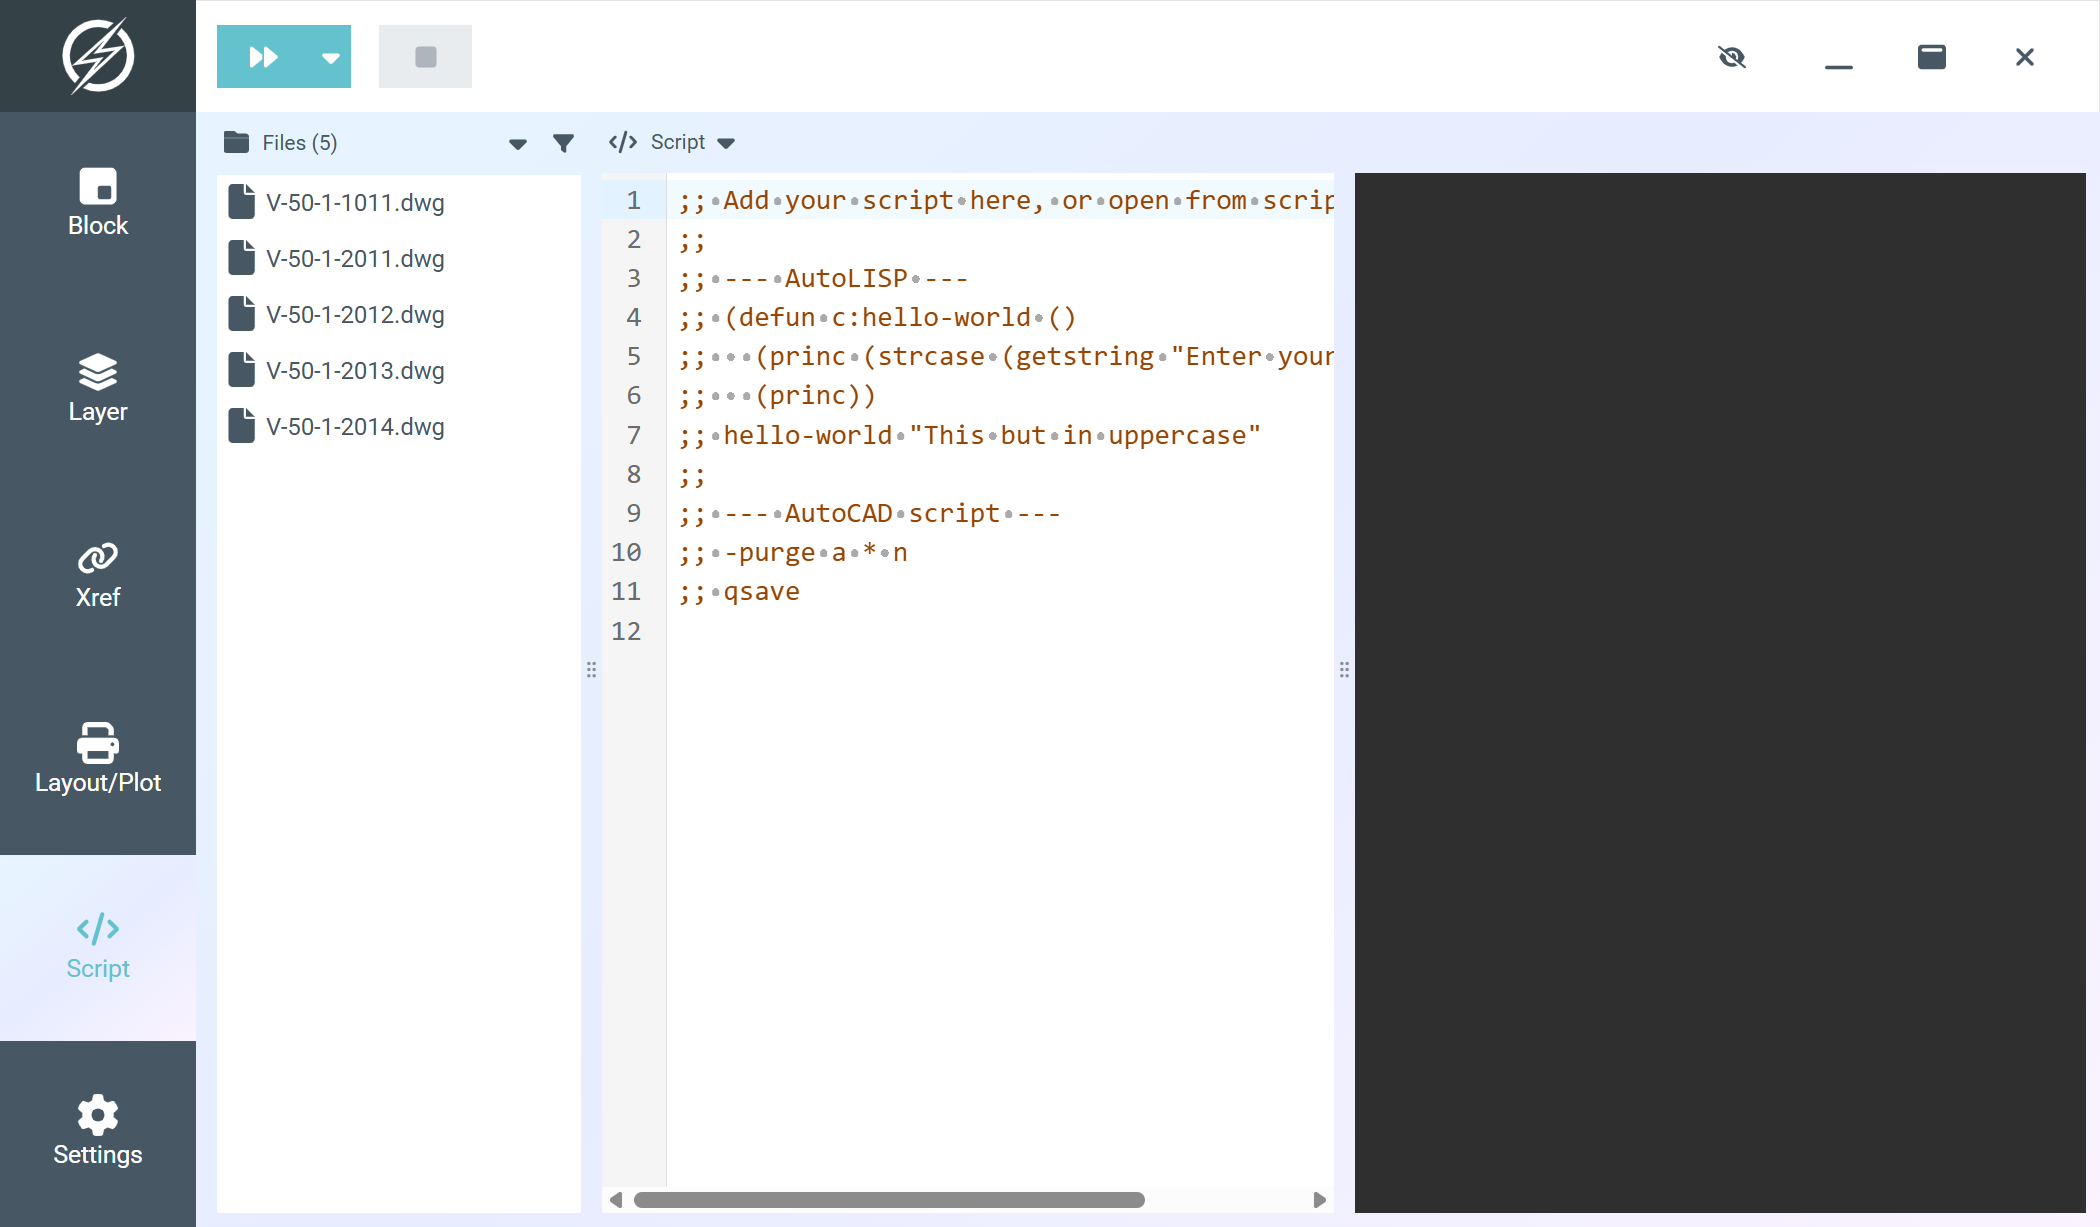Select file V-50-1-1011.dwg
This screenshot has width=2100, height=1227.
[398, 202]
